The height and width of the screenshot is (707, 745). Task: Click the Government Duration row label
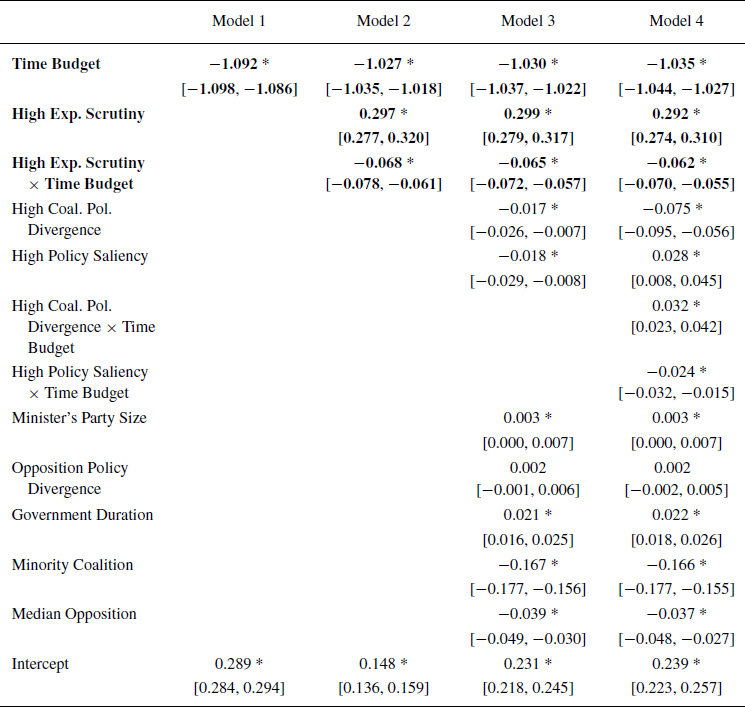tap(82, 515)
